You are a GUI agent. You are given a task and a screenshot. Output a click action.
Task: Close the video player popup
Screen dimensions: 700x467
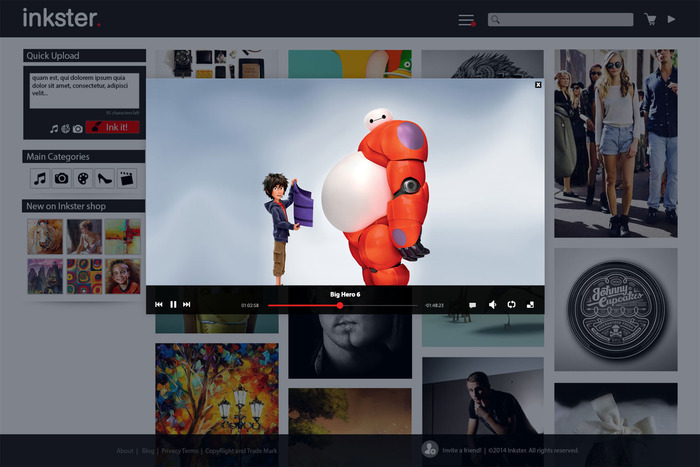538,85
